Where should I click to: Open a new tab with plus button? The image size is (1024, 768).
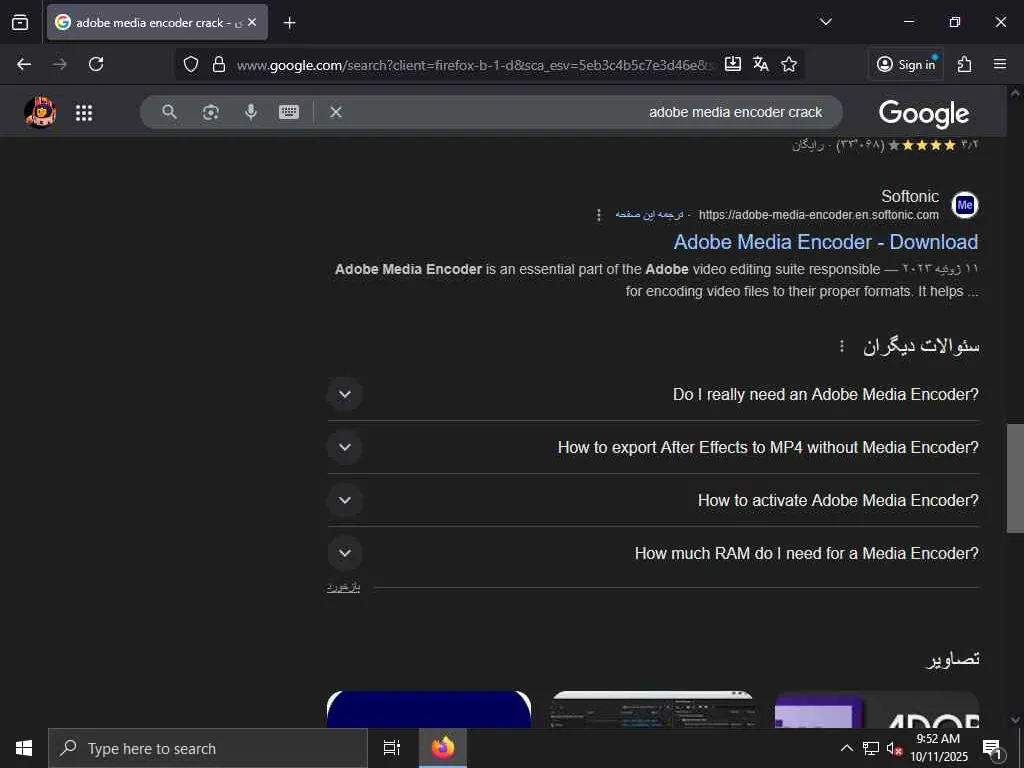(x=289, y=23)
